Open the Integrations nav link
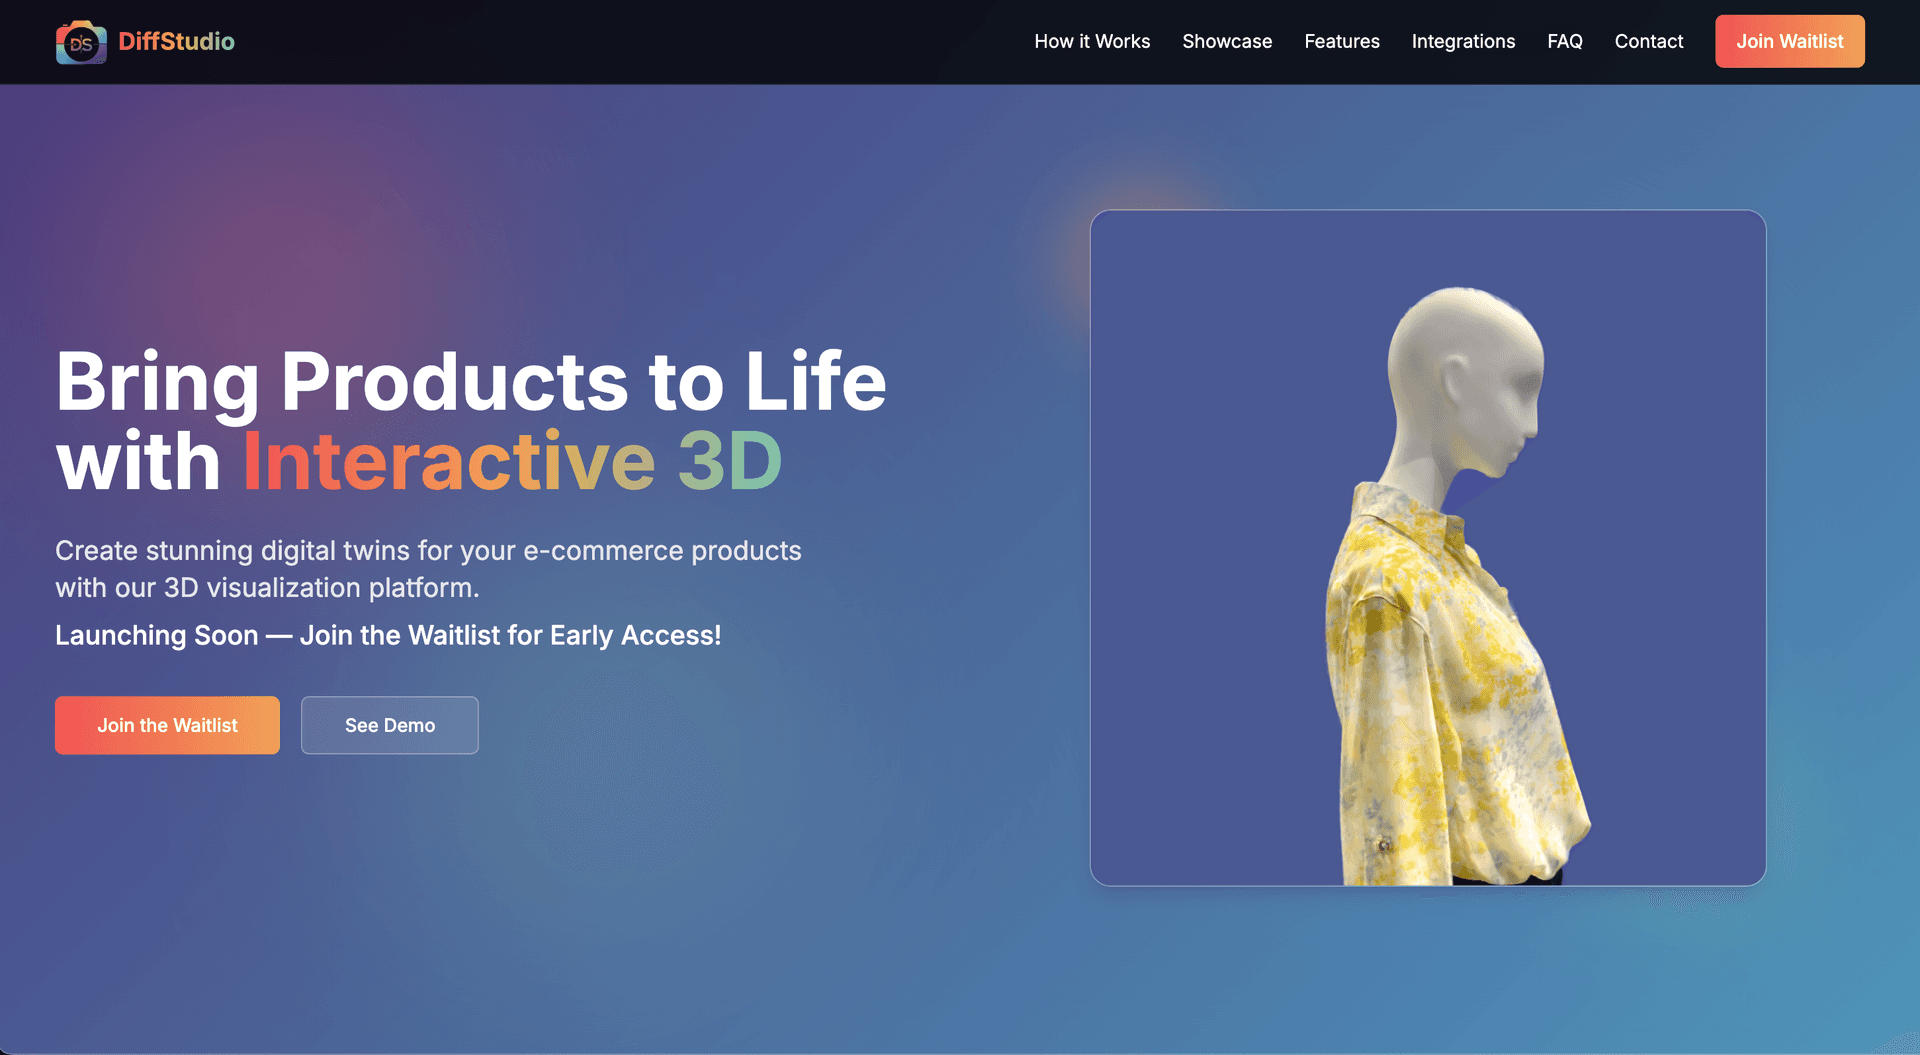1920x1055 pixels. coord(1463,42)
